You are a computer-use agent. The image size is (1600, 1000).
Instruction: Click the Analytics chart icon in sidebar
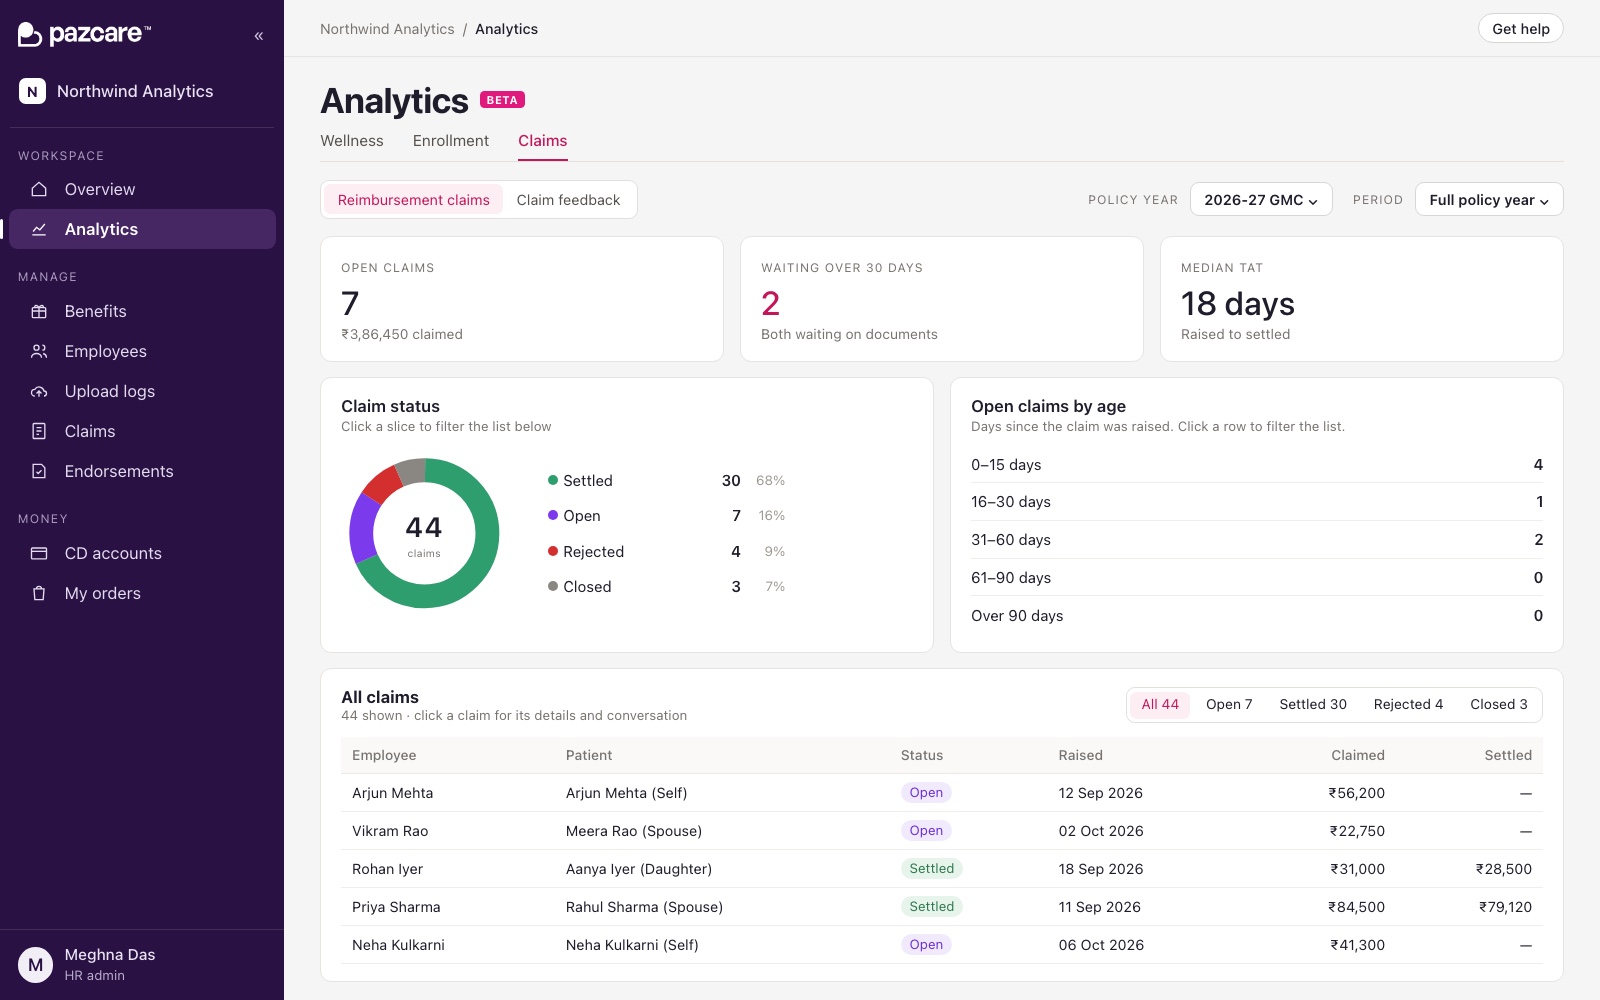[39, 229]
